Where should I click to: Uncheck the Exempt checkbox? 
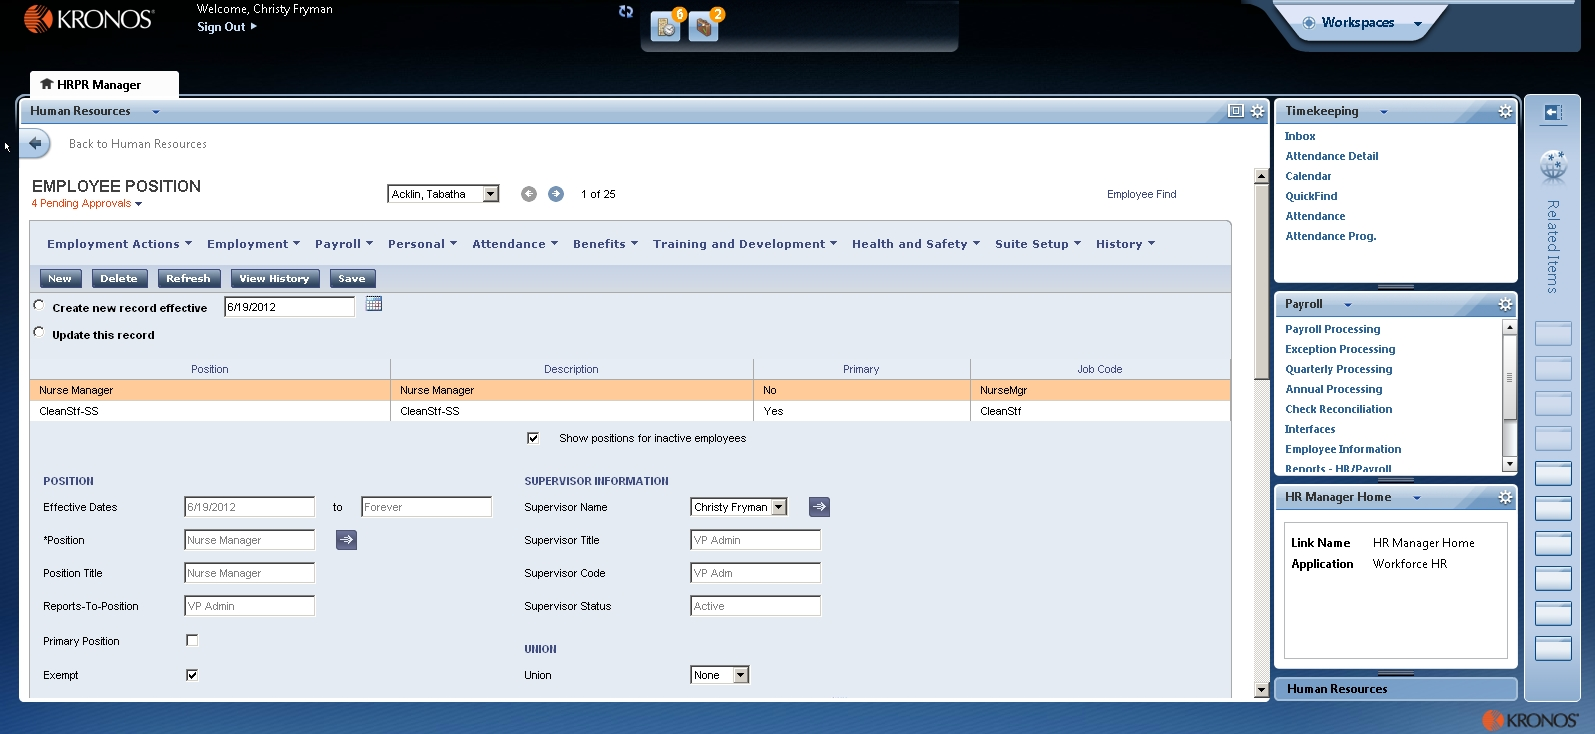[x=192, y=675]
